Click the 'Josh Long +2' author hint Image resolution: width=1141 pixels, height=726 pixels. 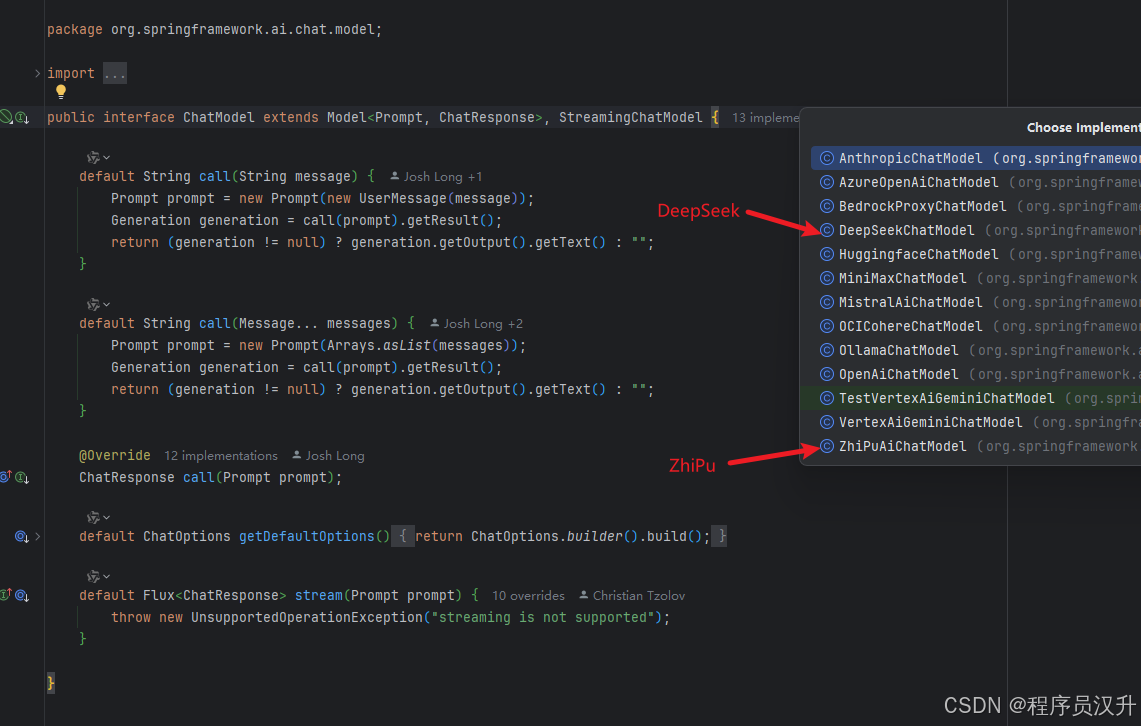477,324
